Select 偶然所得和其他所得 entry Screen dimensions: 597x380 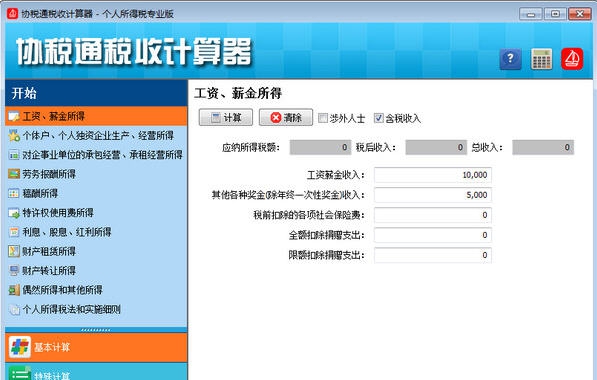click(96, 290)
